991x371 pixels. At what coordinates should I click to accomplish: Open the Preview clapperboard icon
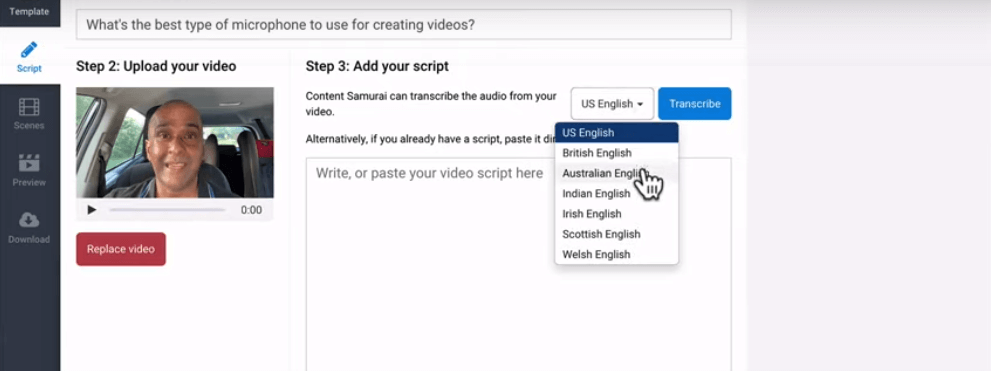29,163
